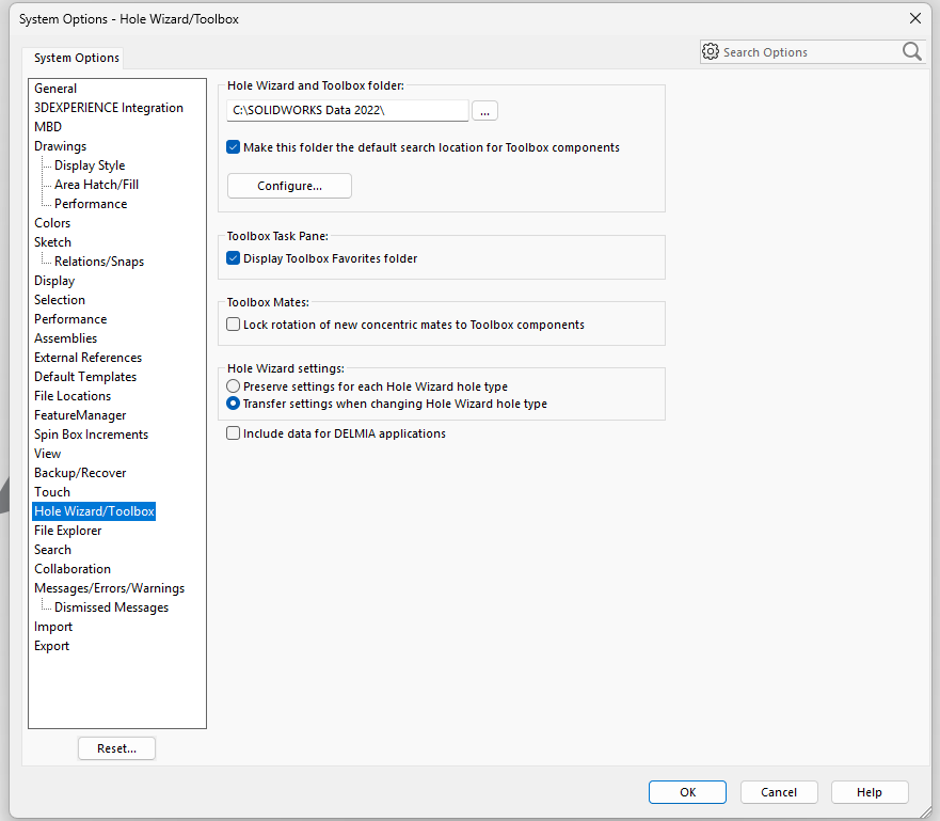
Task: Click the browse ellipsis button for Toolbox folder
Action: point(485,111)
